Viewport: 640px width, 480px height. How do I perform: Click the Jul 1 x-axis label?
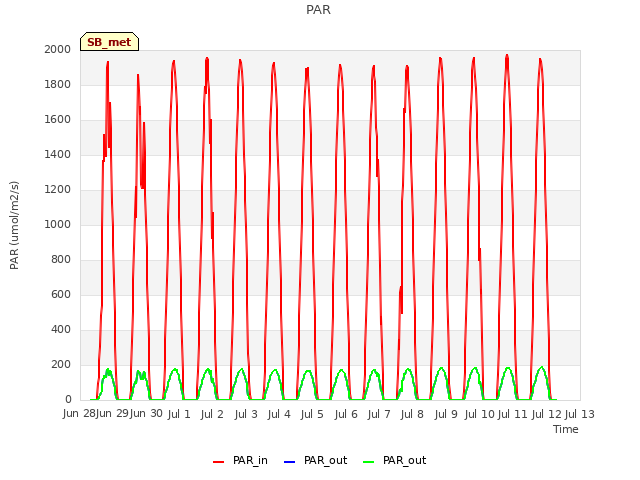179,414
